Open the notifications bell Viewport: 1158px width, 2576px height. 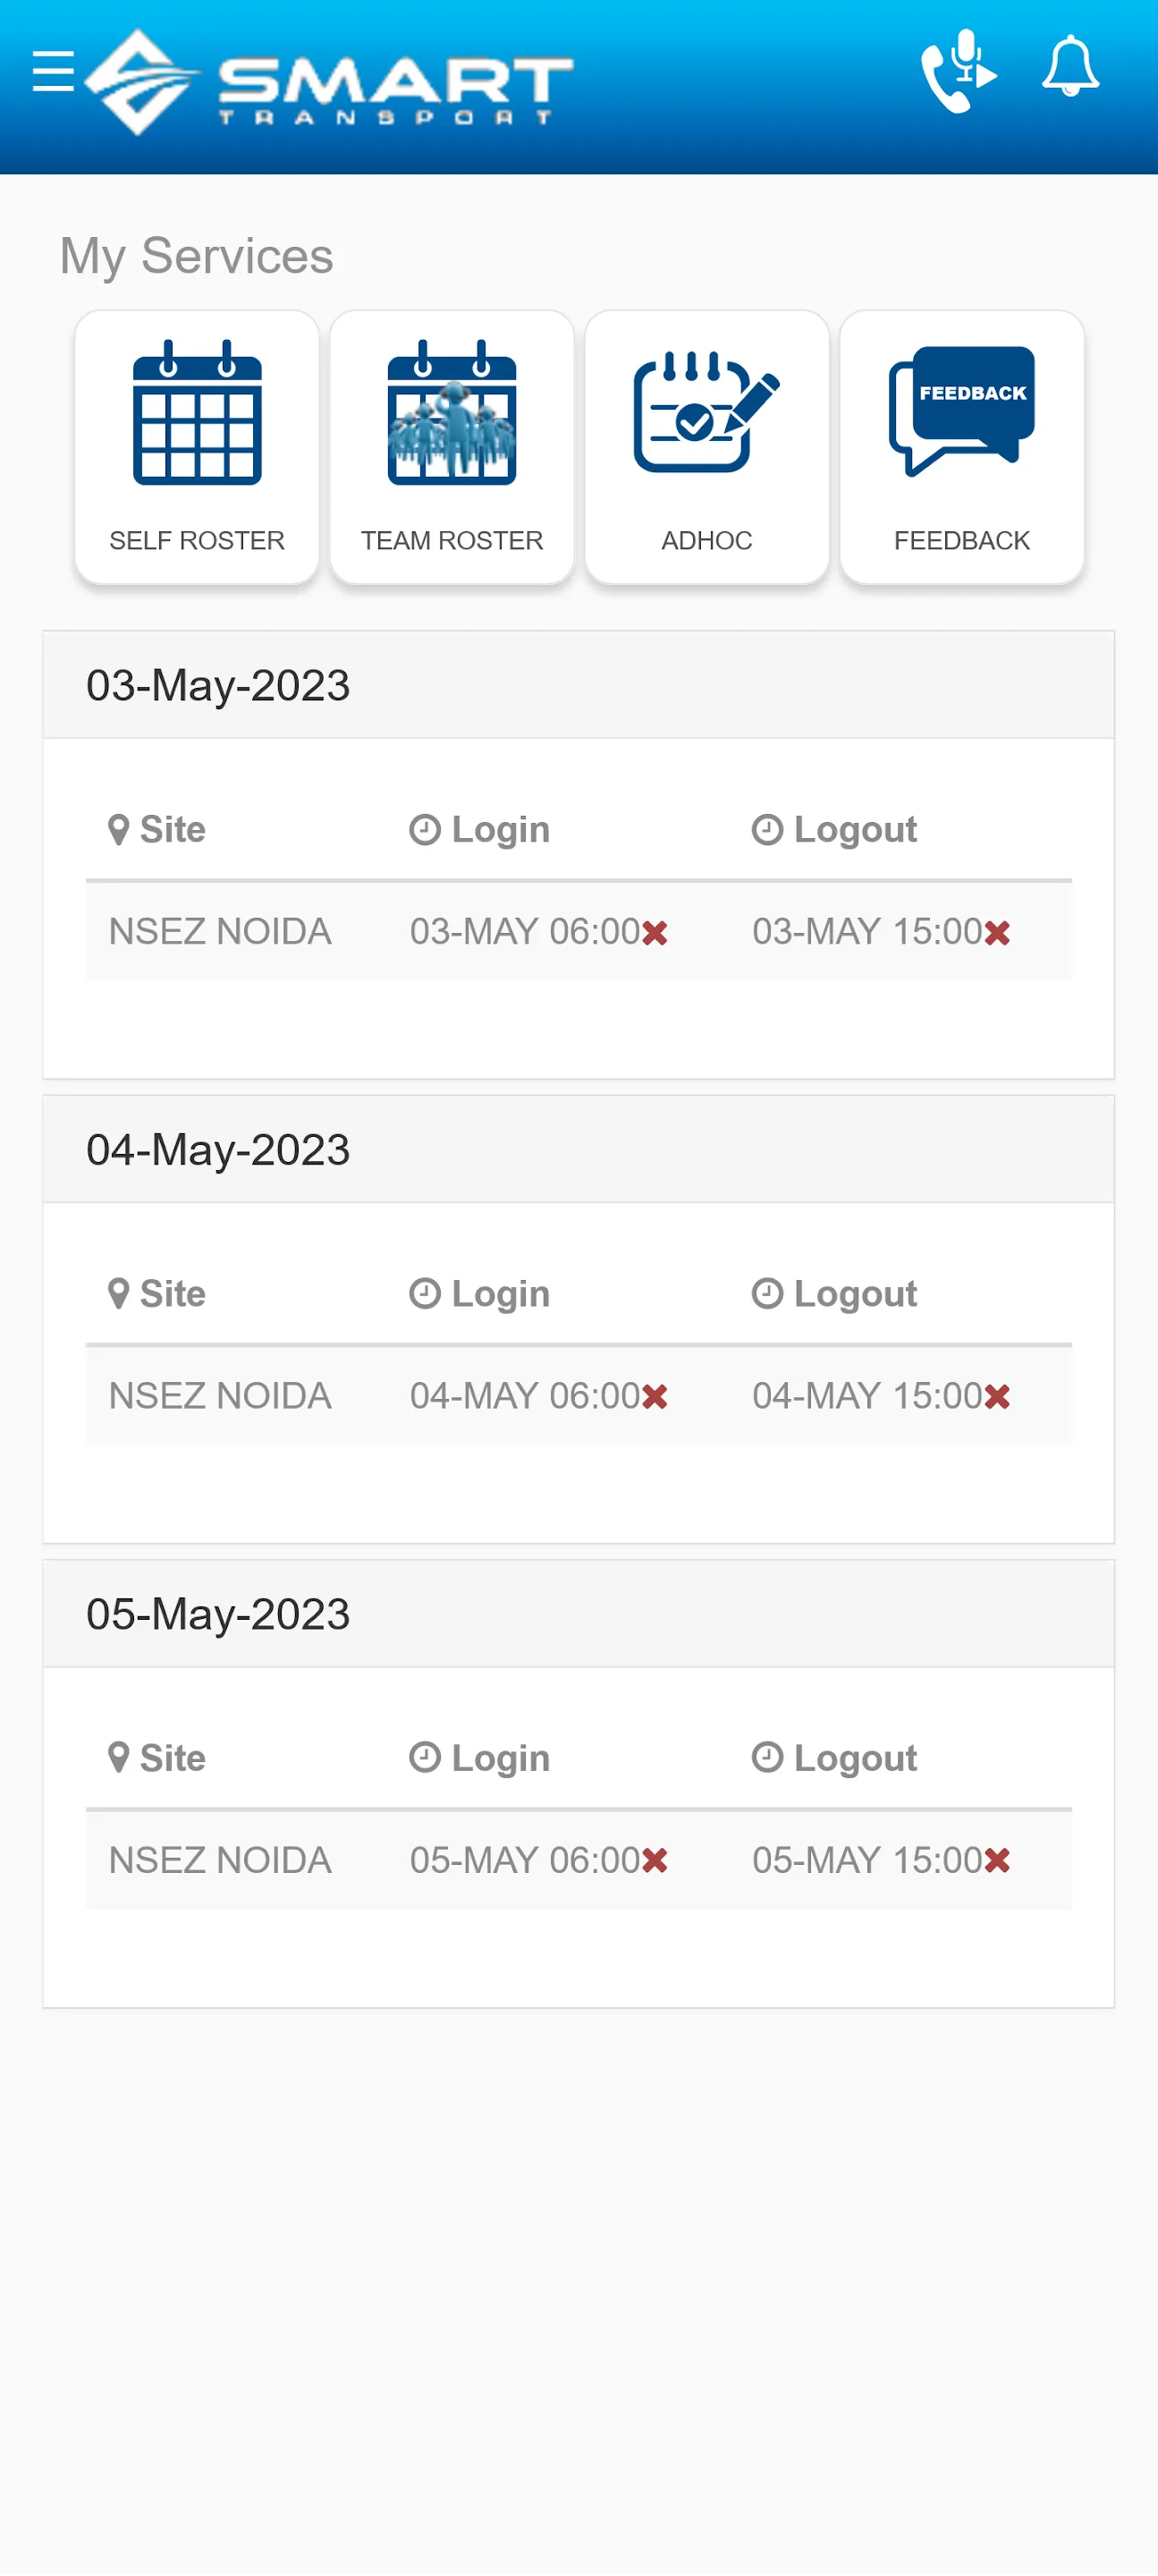(x=1070, y=68)
